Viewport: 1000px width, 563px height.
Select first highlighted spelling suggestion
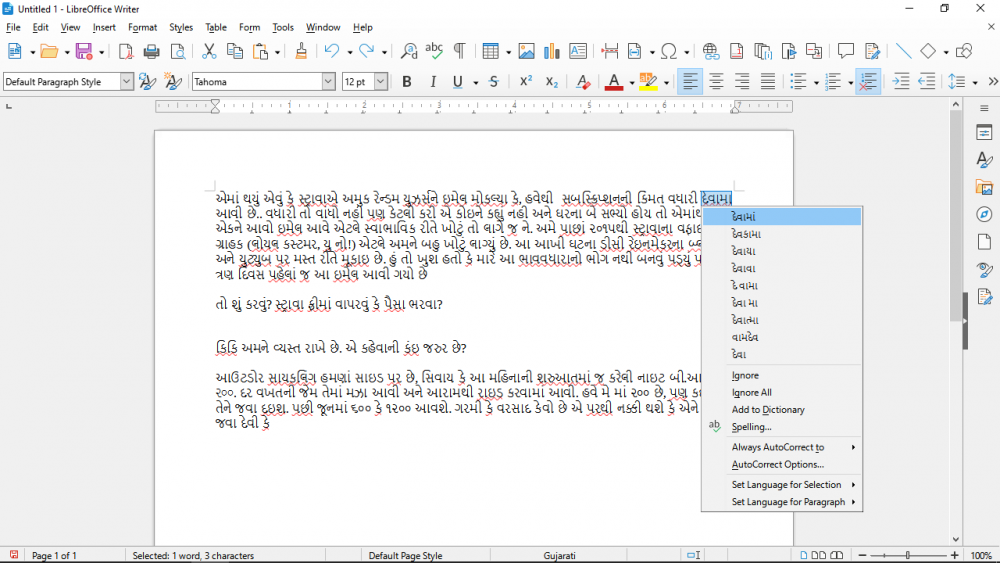point(783,217)
